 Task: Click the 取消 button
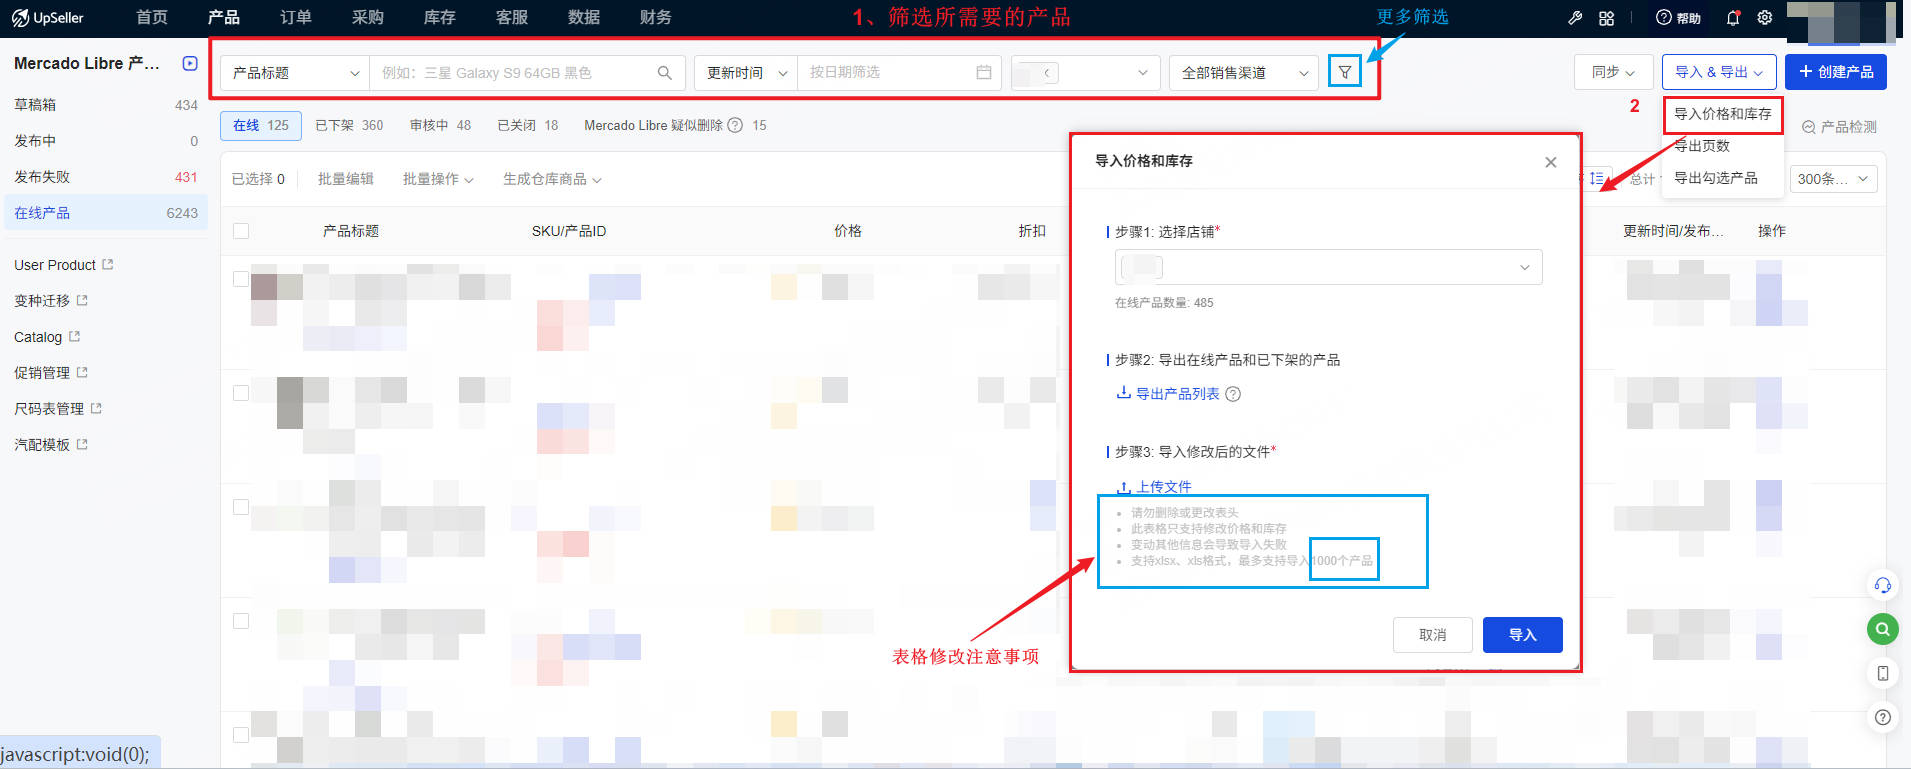pos(1433,635)
